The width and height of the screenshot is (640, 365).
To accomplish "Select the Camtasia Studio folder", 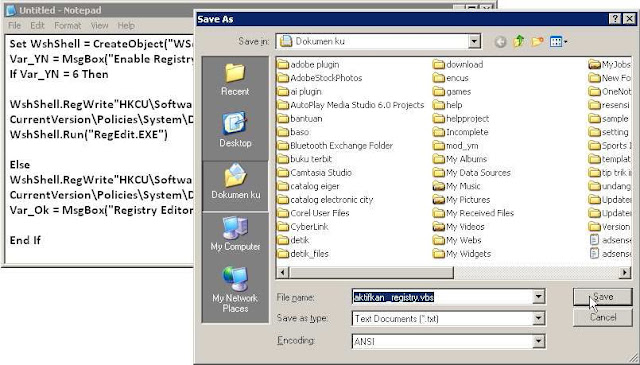I will tap(315, 172).
